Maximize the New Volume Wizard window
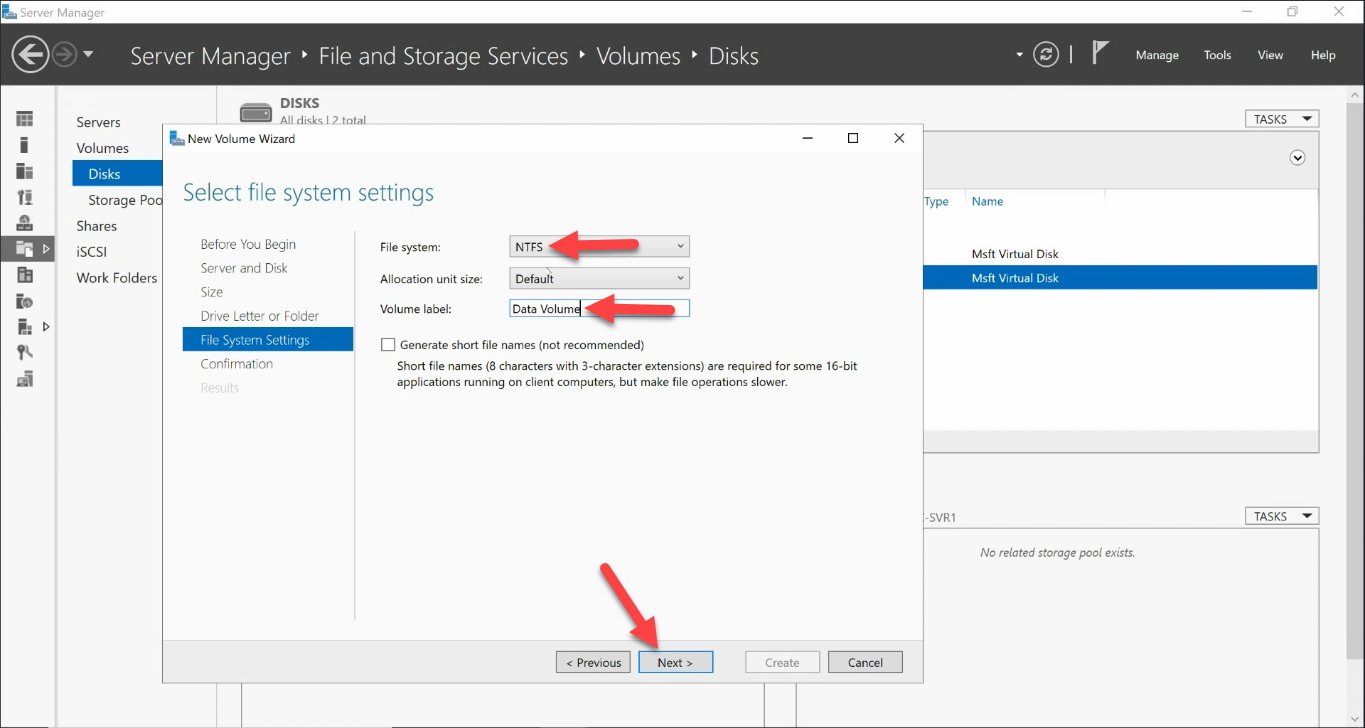The width and height of the screenshot is (1365, 728). tap(853, 139)
